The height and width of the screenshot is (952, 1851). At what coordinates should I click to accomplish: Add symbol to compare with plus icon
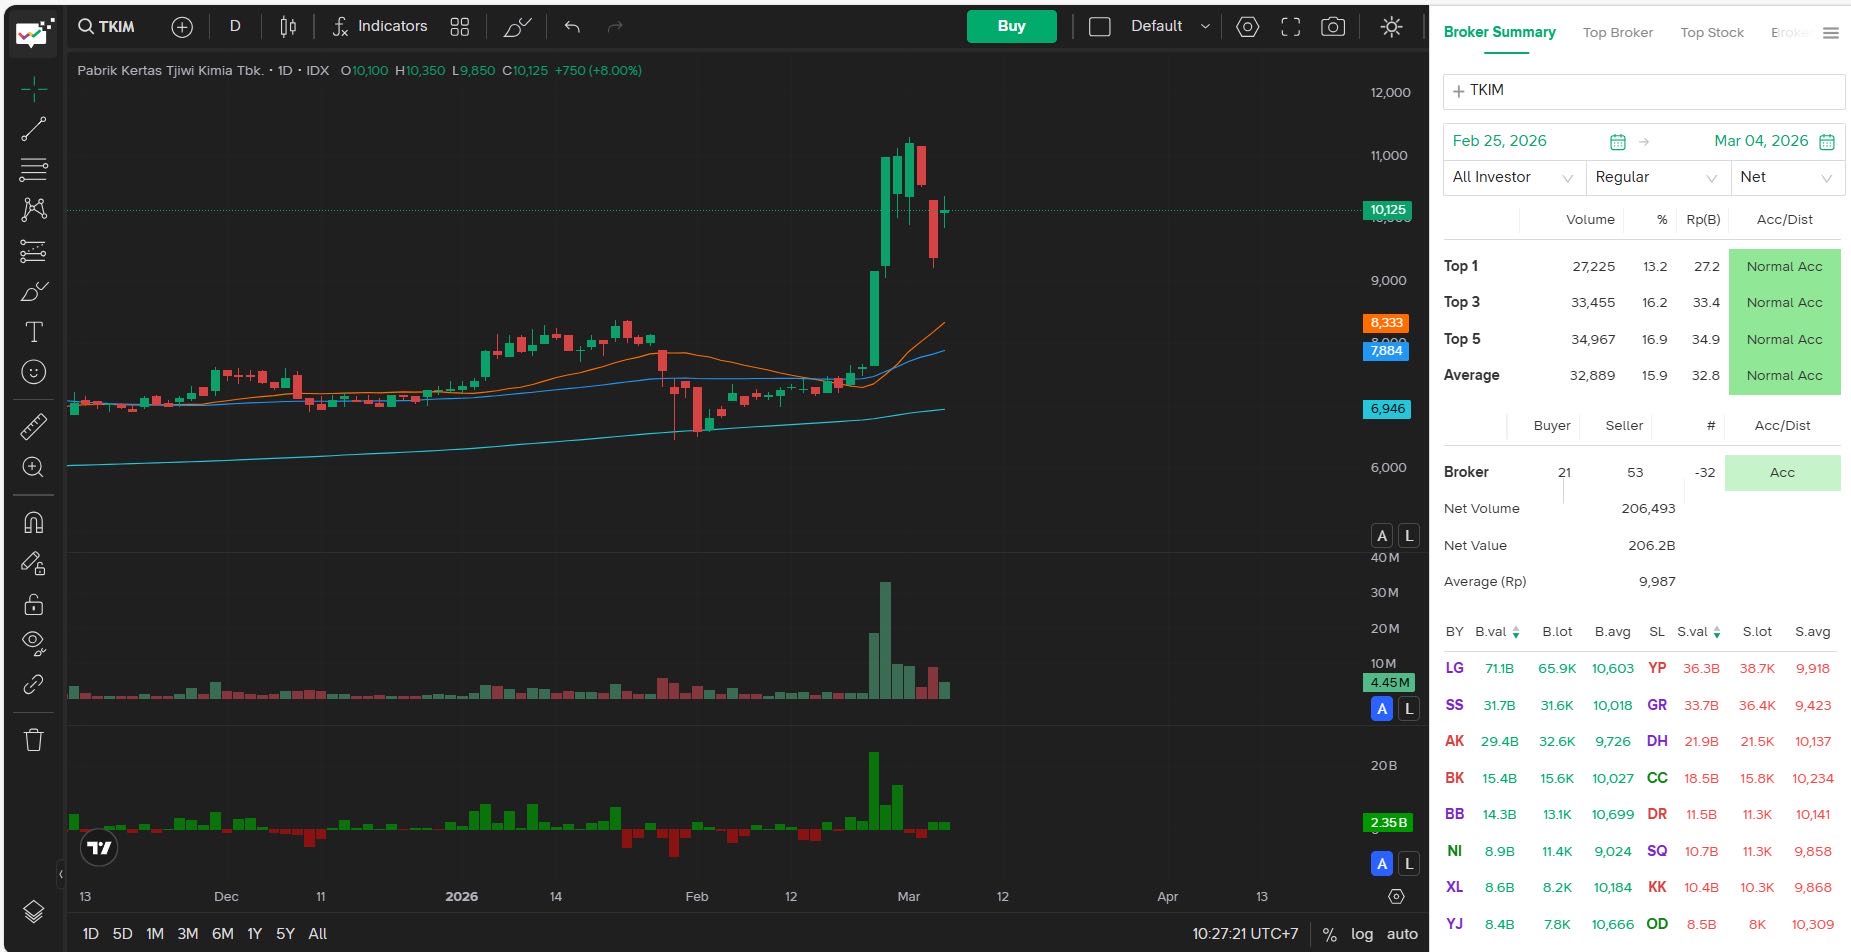coord(182,27)
